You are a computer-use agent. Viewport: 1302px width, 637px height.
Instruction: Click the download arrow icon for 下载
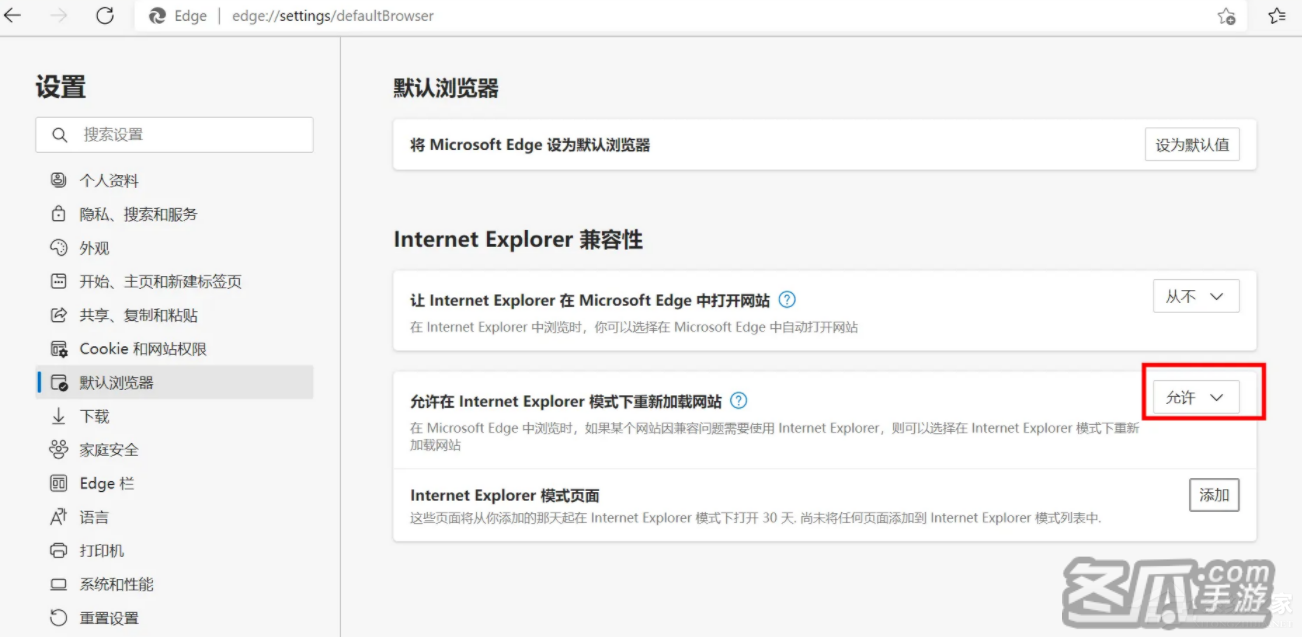58,416
